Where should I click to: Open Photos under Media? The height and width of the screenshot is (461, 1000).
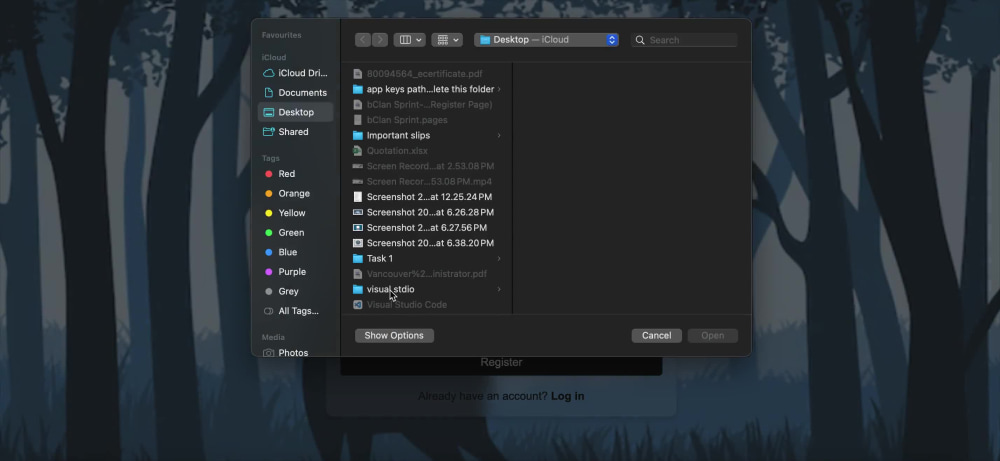click(295, 353)
